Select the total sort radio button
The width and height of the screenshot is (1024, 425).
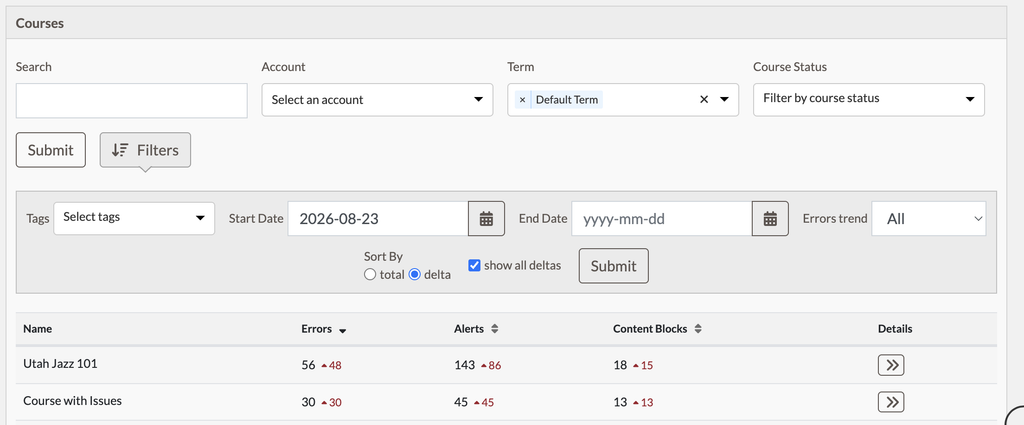coord(370,275)
